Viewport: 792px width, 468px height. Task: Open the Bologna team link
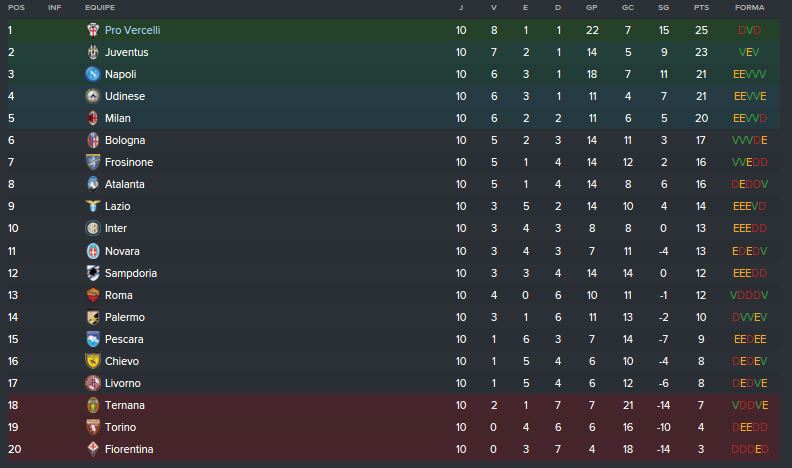[125, 140]
